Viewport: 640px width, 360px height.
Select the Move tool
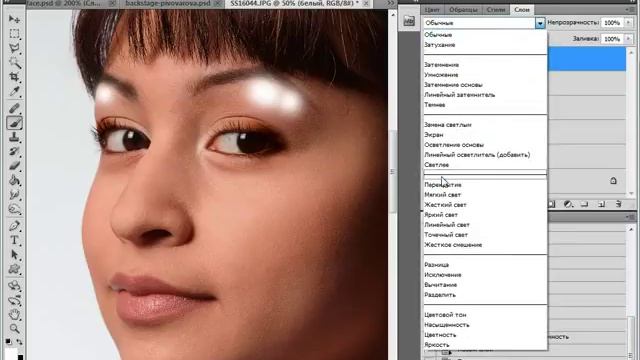(14, 19)
